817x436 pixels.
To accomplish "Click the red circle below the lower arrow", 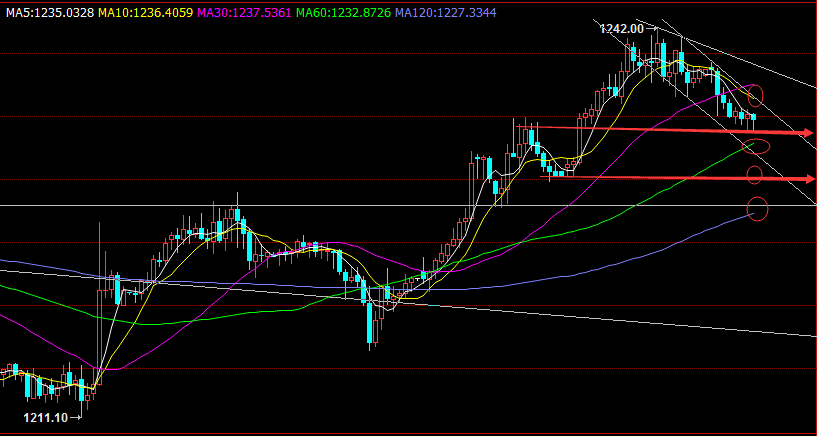I will [755, 175].
